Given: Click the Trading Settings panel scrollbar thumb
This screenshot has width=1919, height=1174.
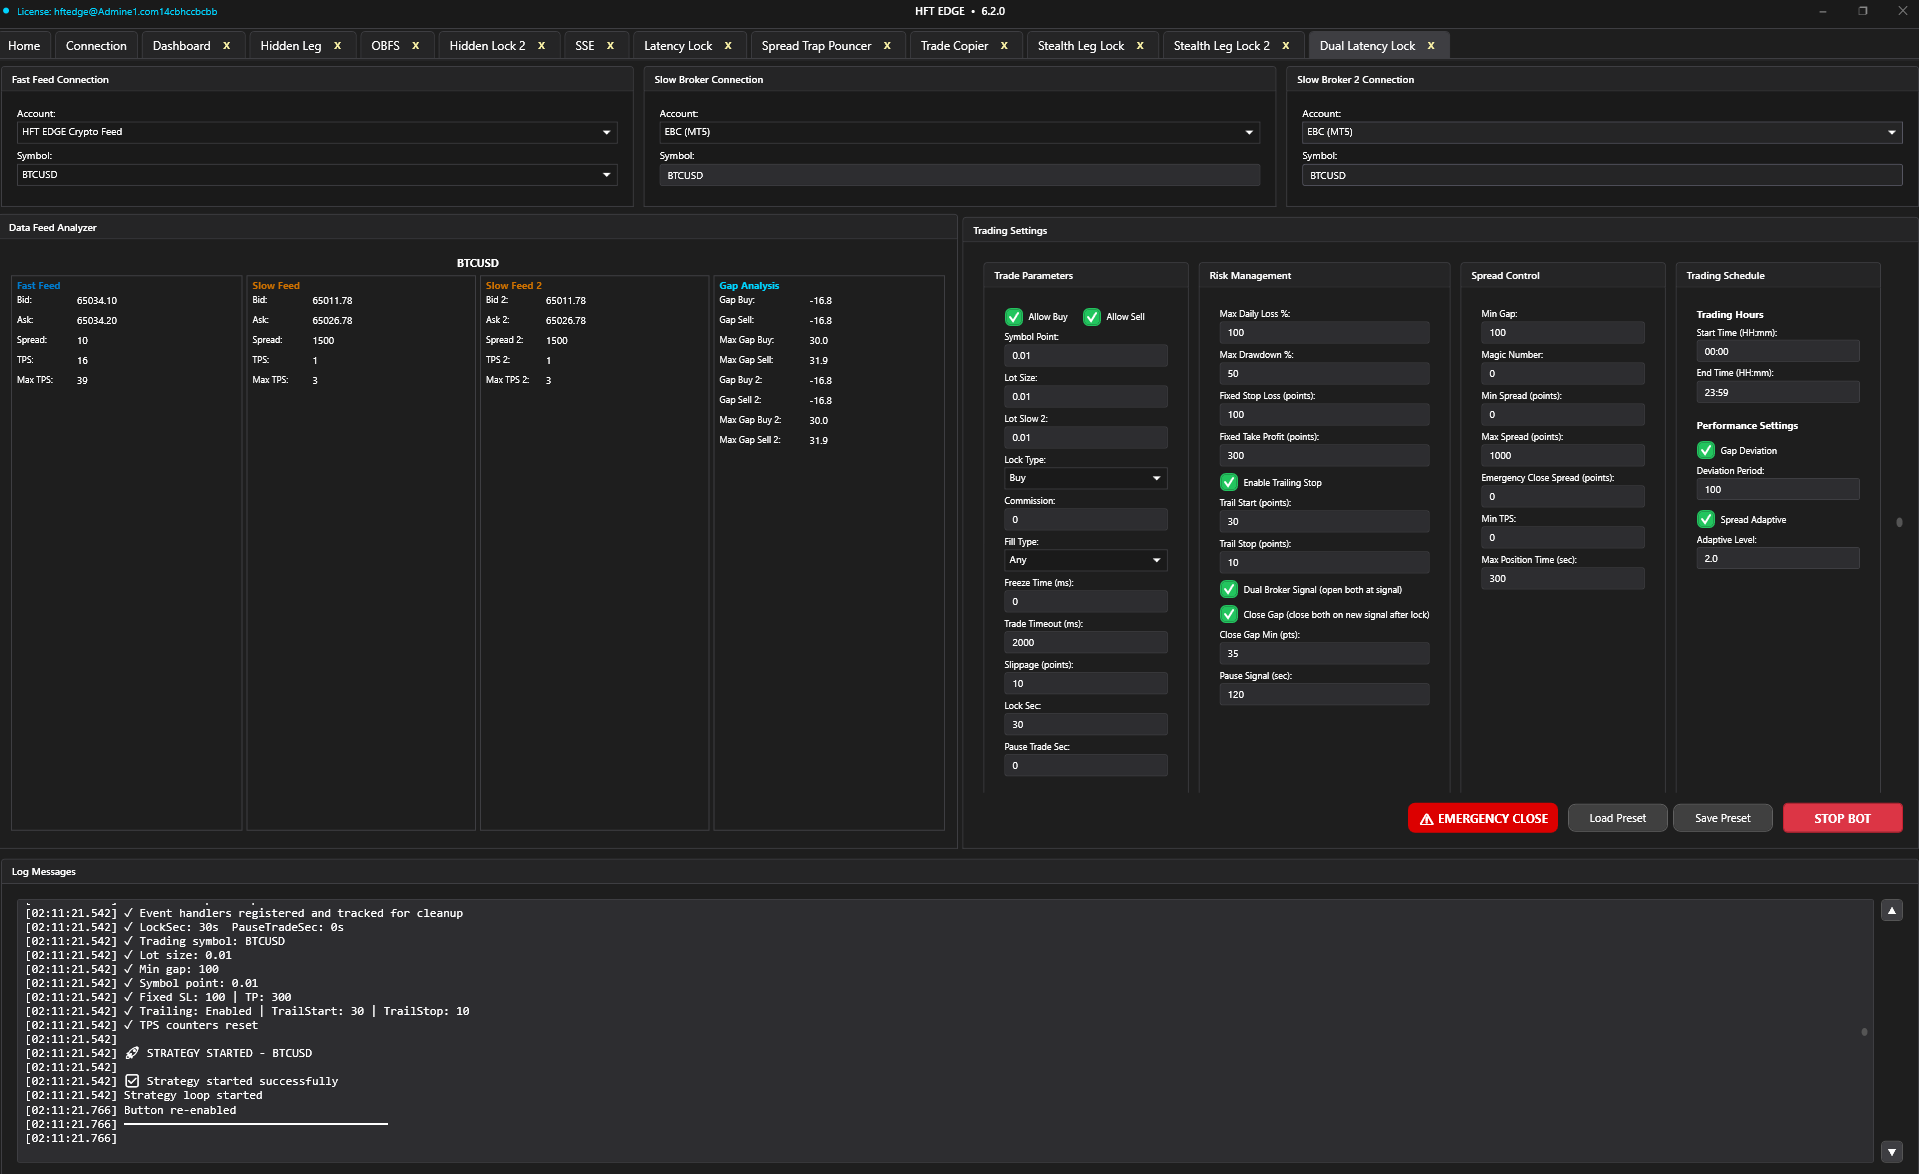Looking at the screenshot, I should [1899, 522].
